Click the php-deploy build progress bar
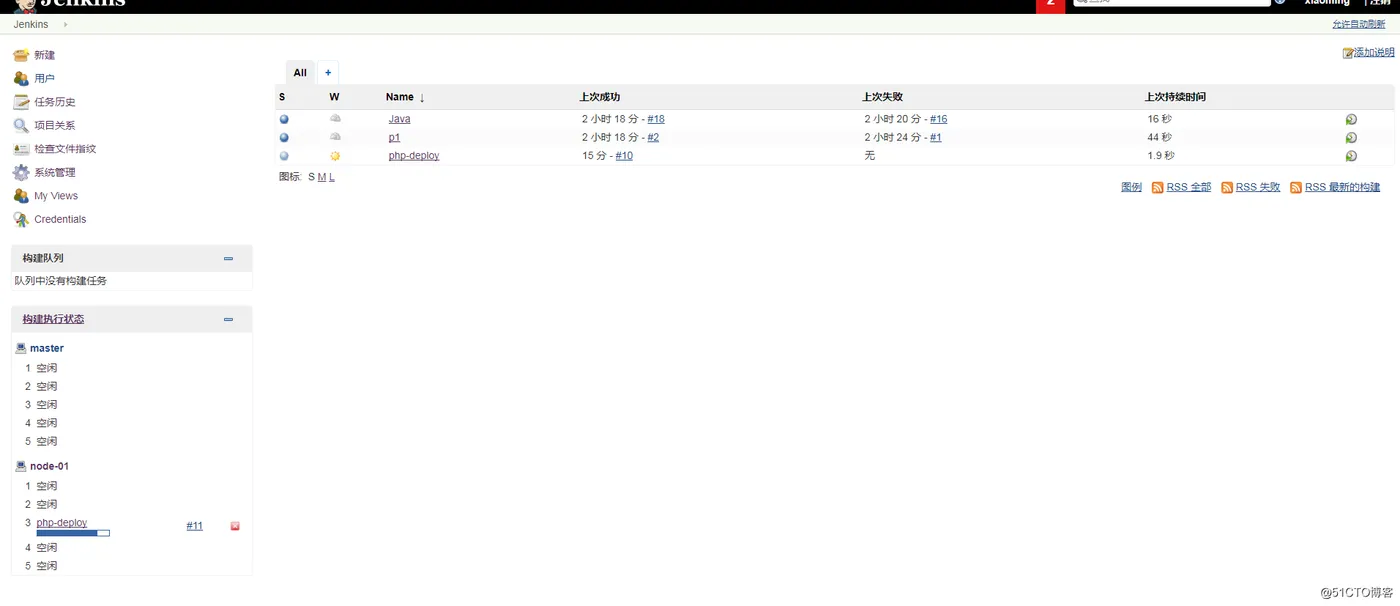The width and height of the screenshot is (1400, 606). pos(73,533)
